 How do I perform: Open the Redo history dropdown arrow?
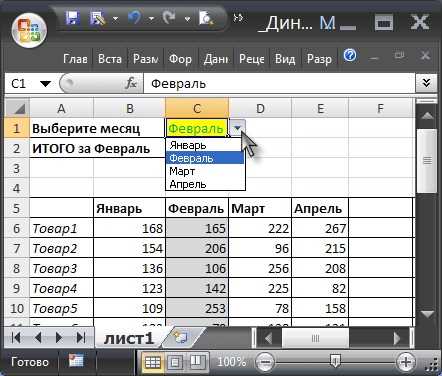pyautogui.click(x=187, y=19)
